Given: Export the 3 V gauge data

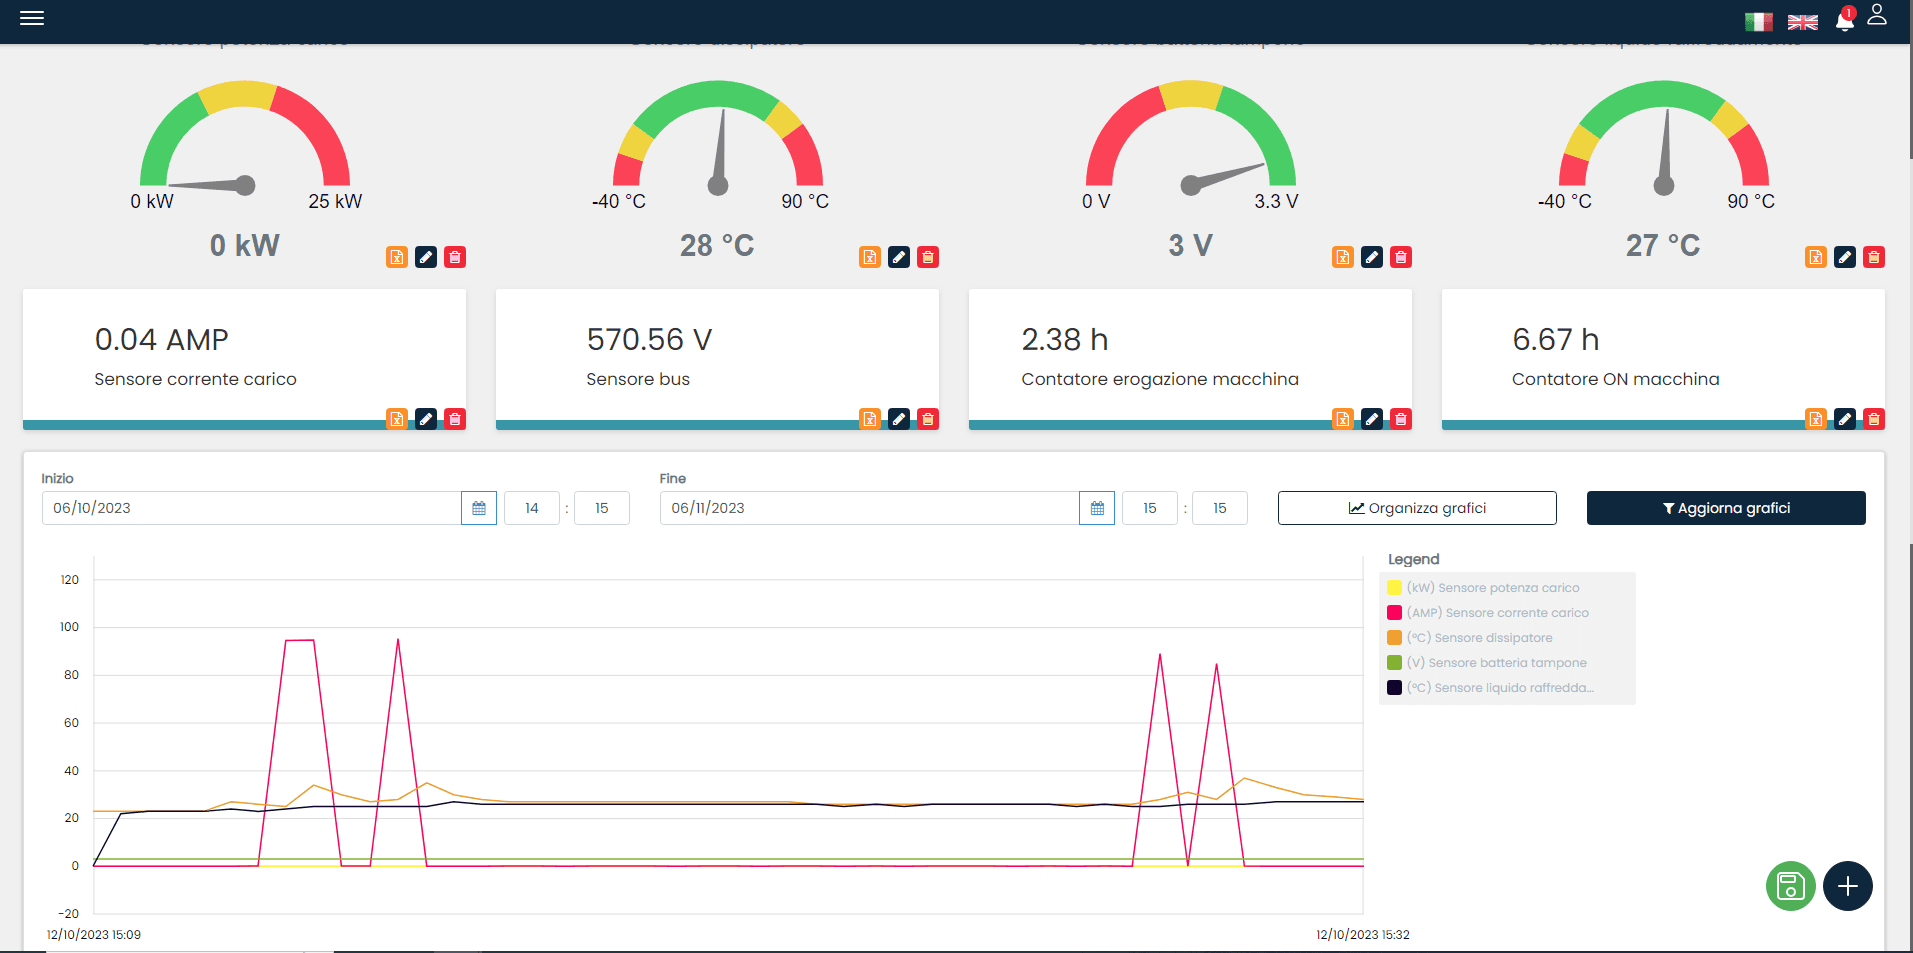Looking at the screenshot, I should point(1343,257).
